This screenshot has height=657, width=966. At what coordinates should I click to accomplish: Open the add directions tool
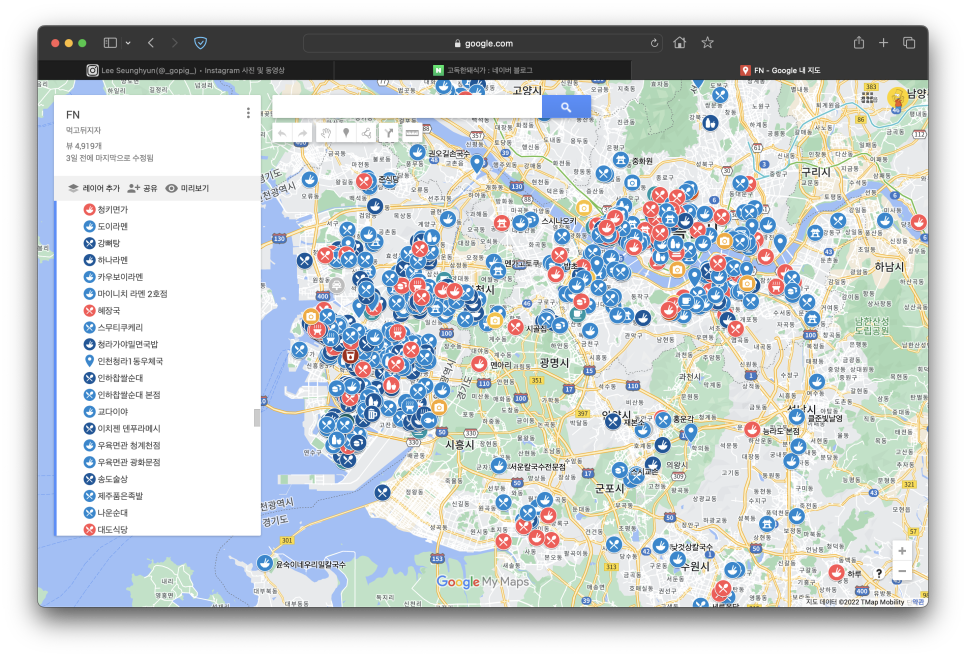(389, 133)
